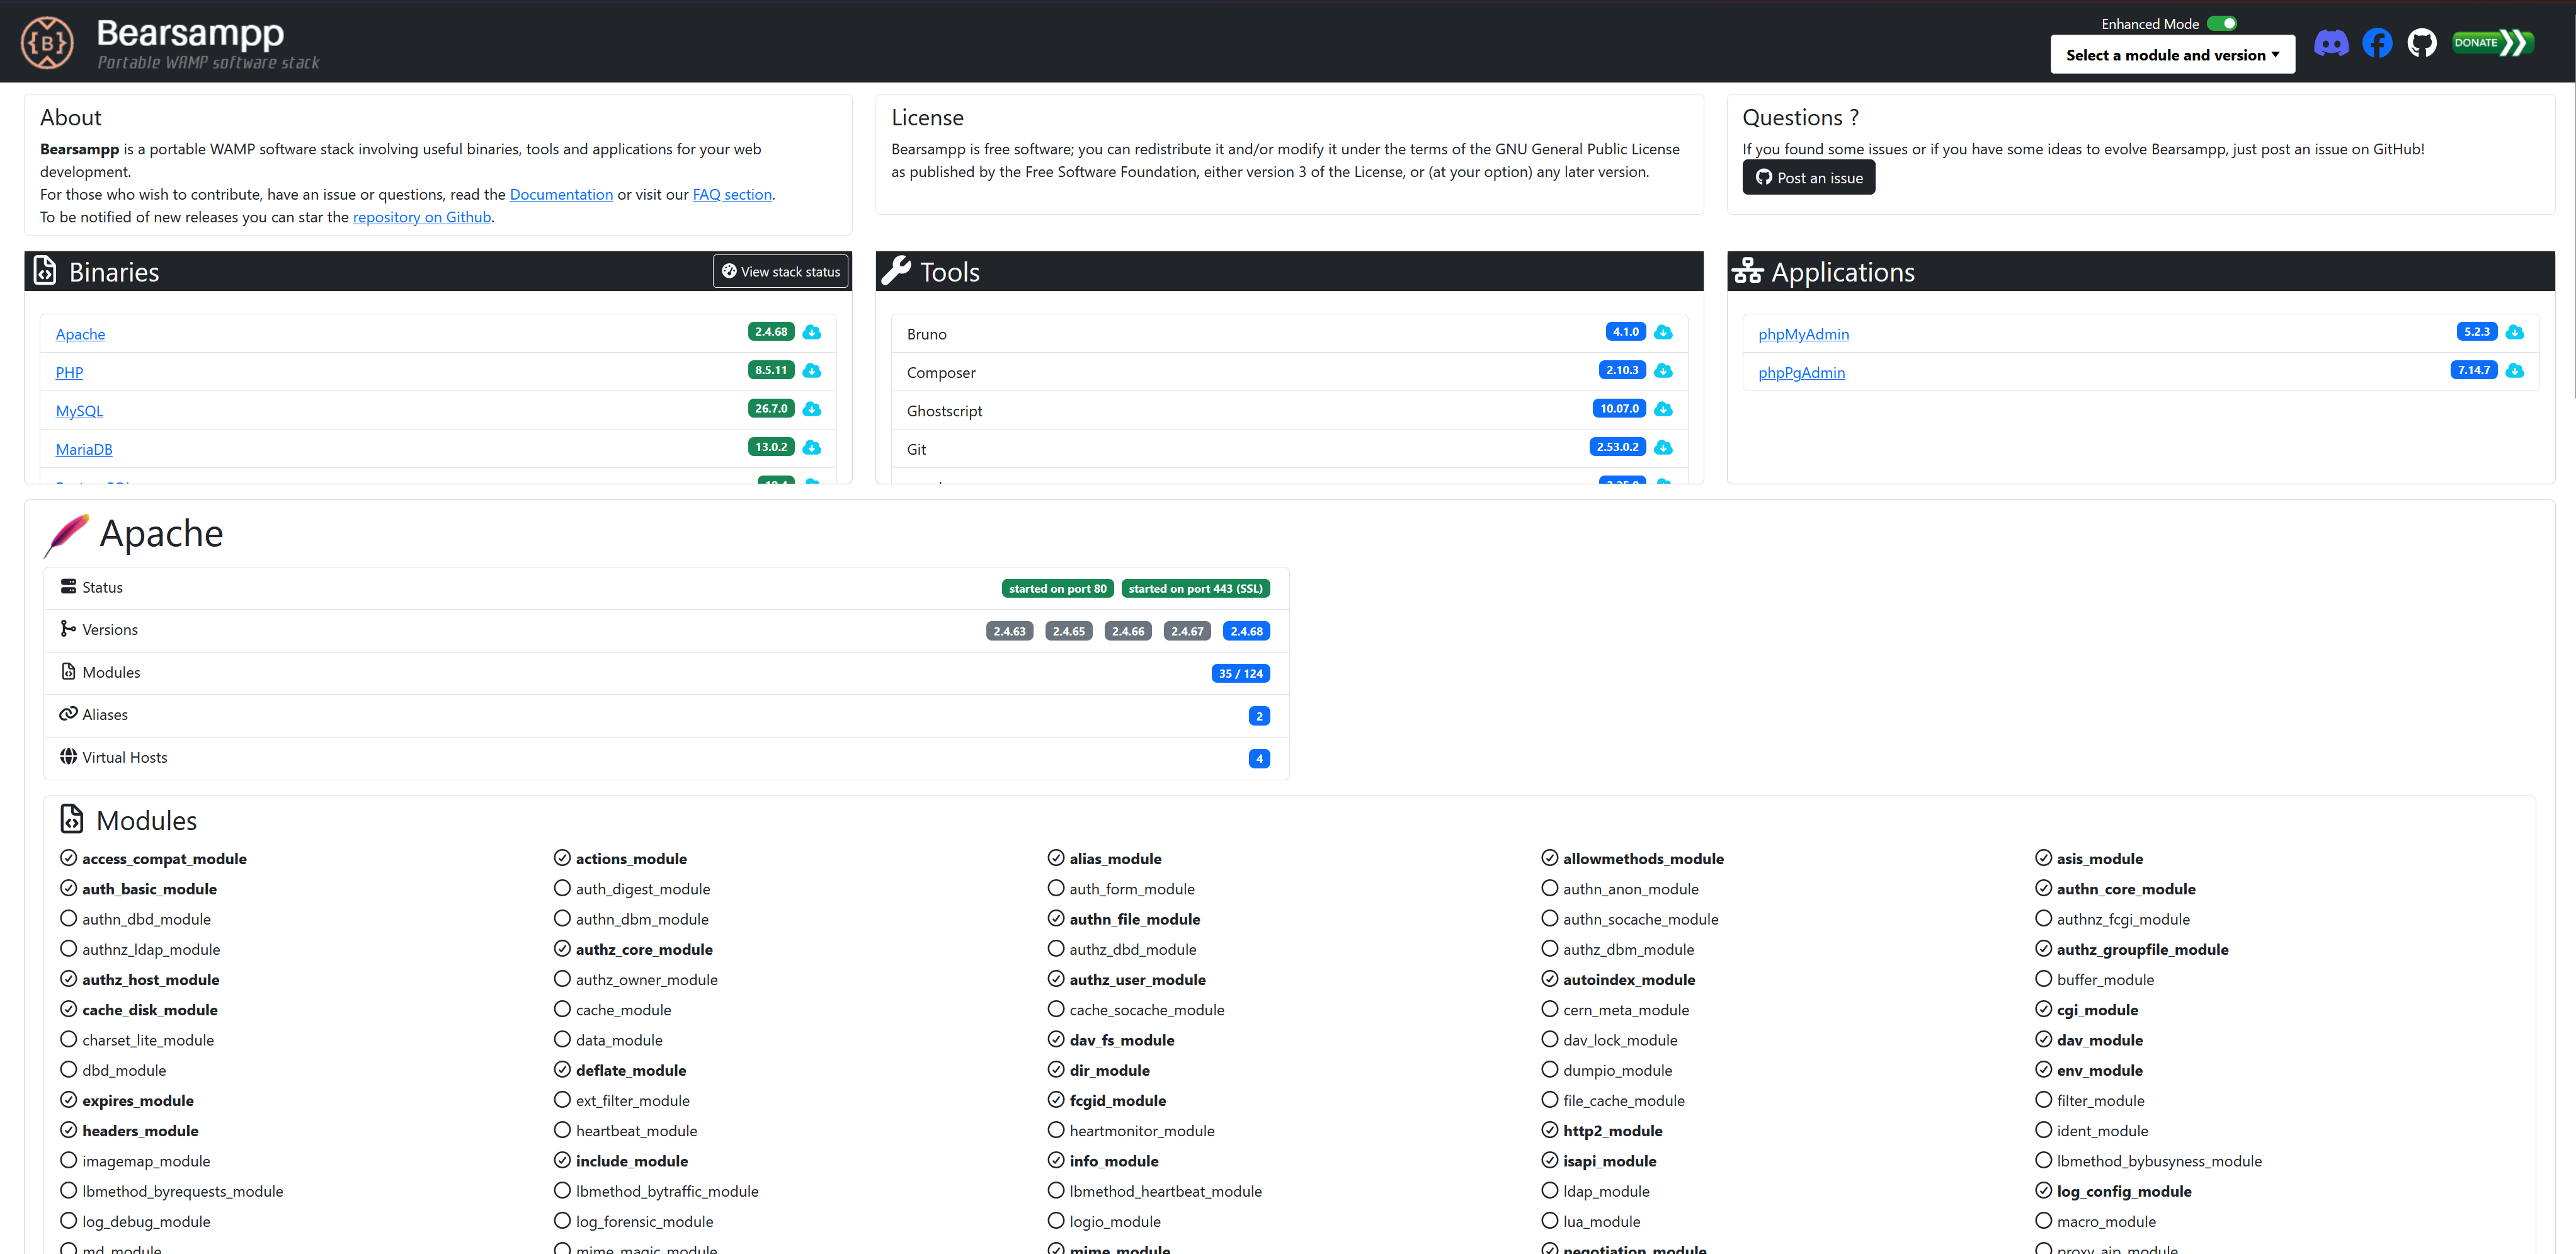This screenshot has height=1254, width=2576.
Task: Click the Versions branch icon
Action: click(68, 628)
